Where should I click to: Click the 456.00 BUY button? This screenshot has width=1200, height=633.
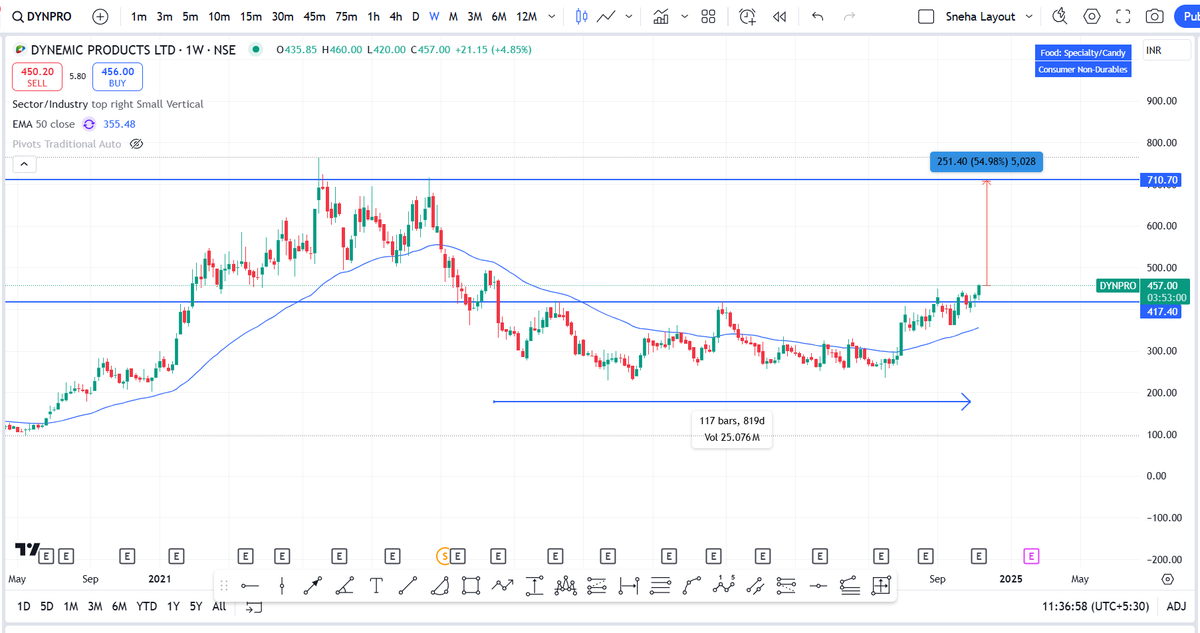click(x=117, y=77)
